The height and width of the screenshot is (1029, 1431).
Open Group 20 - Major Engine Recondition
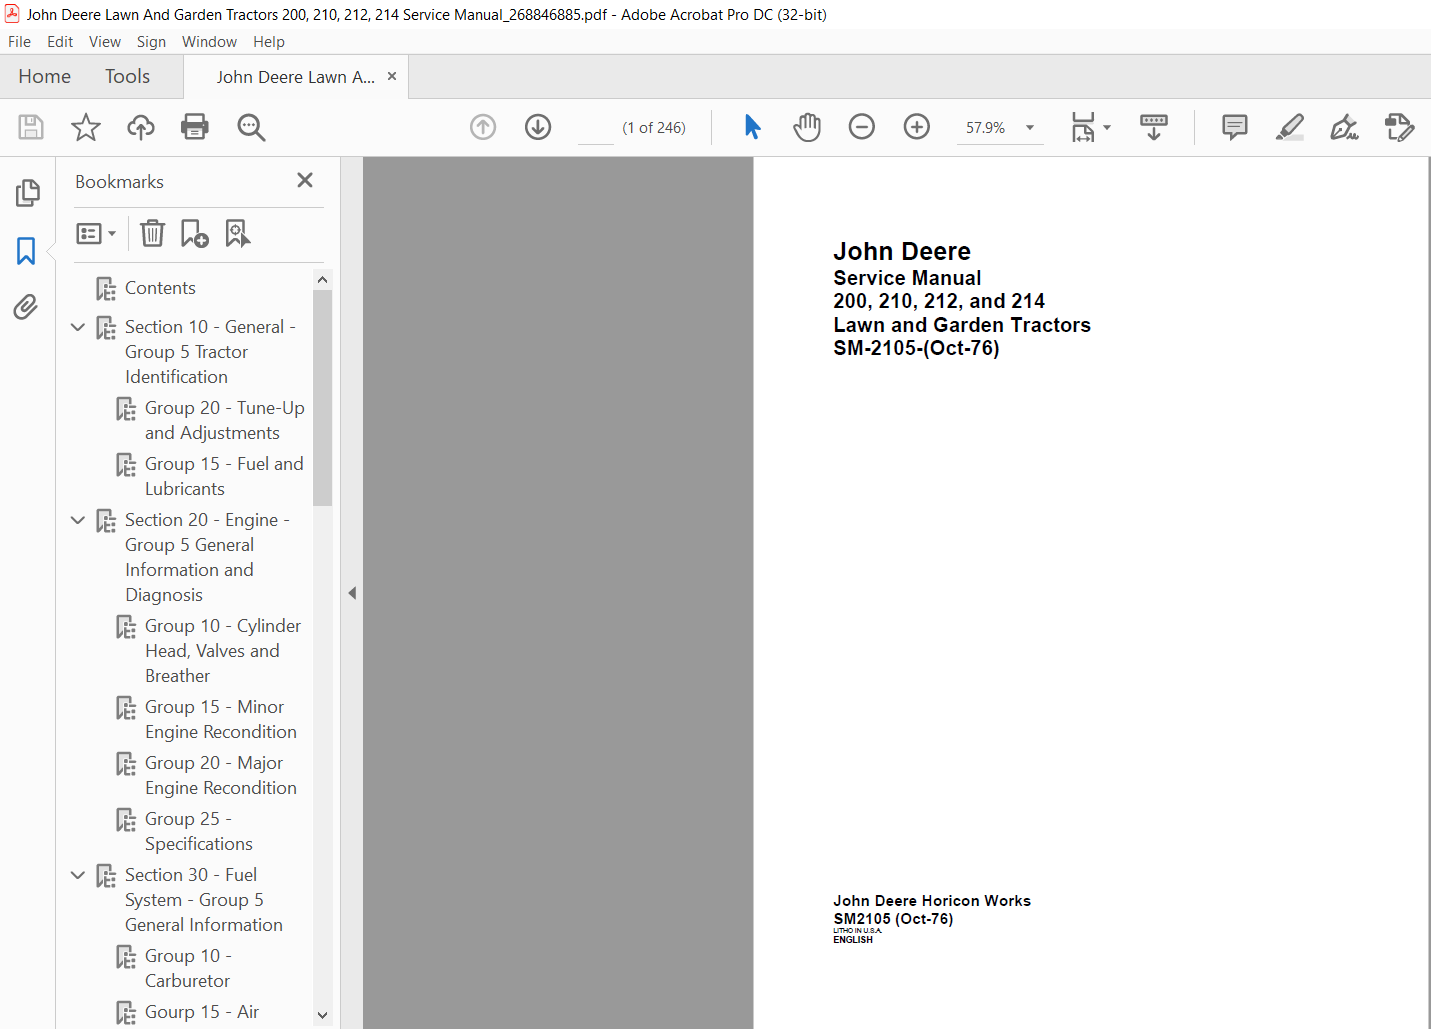(220, 775)
